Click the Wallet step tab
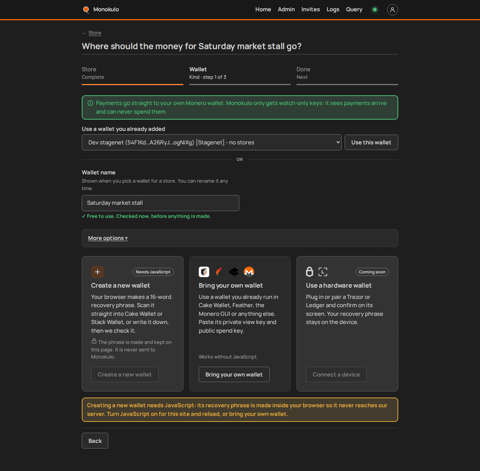Viewport: 480px width, 471px height. tap(240, 75)
